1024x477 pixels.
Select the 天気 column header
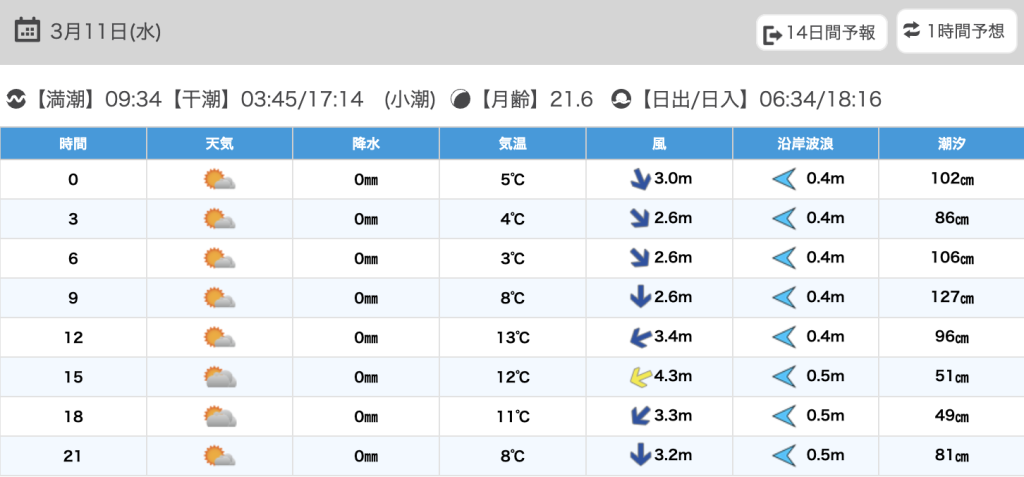point(219,144)
